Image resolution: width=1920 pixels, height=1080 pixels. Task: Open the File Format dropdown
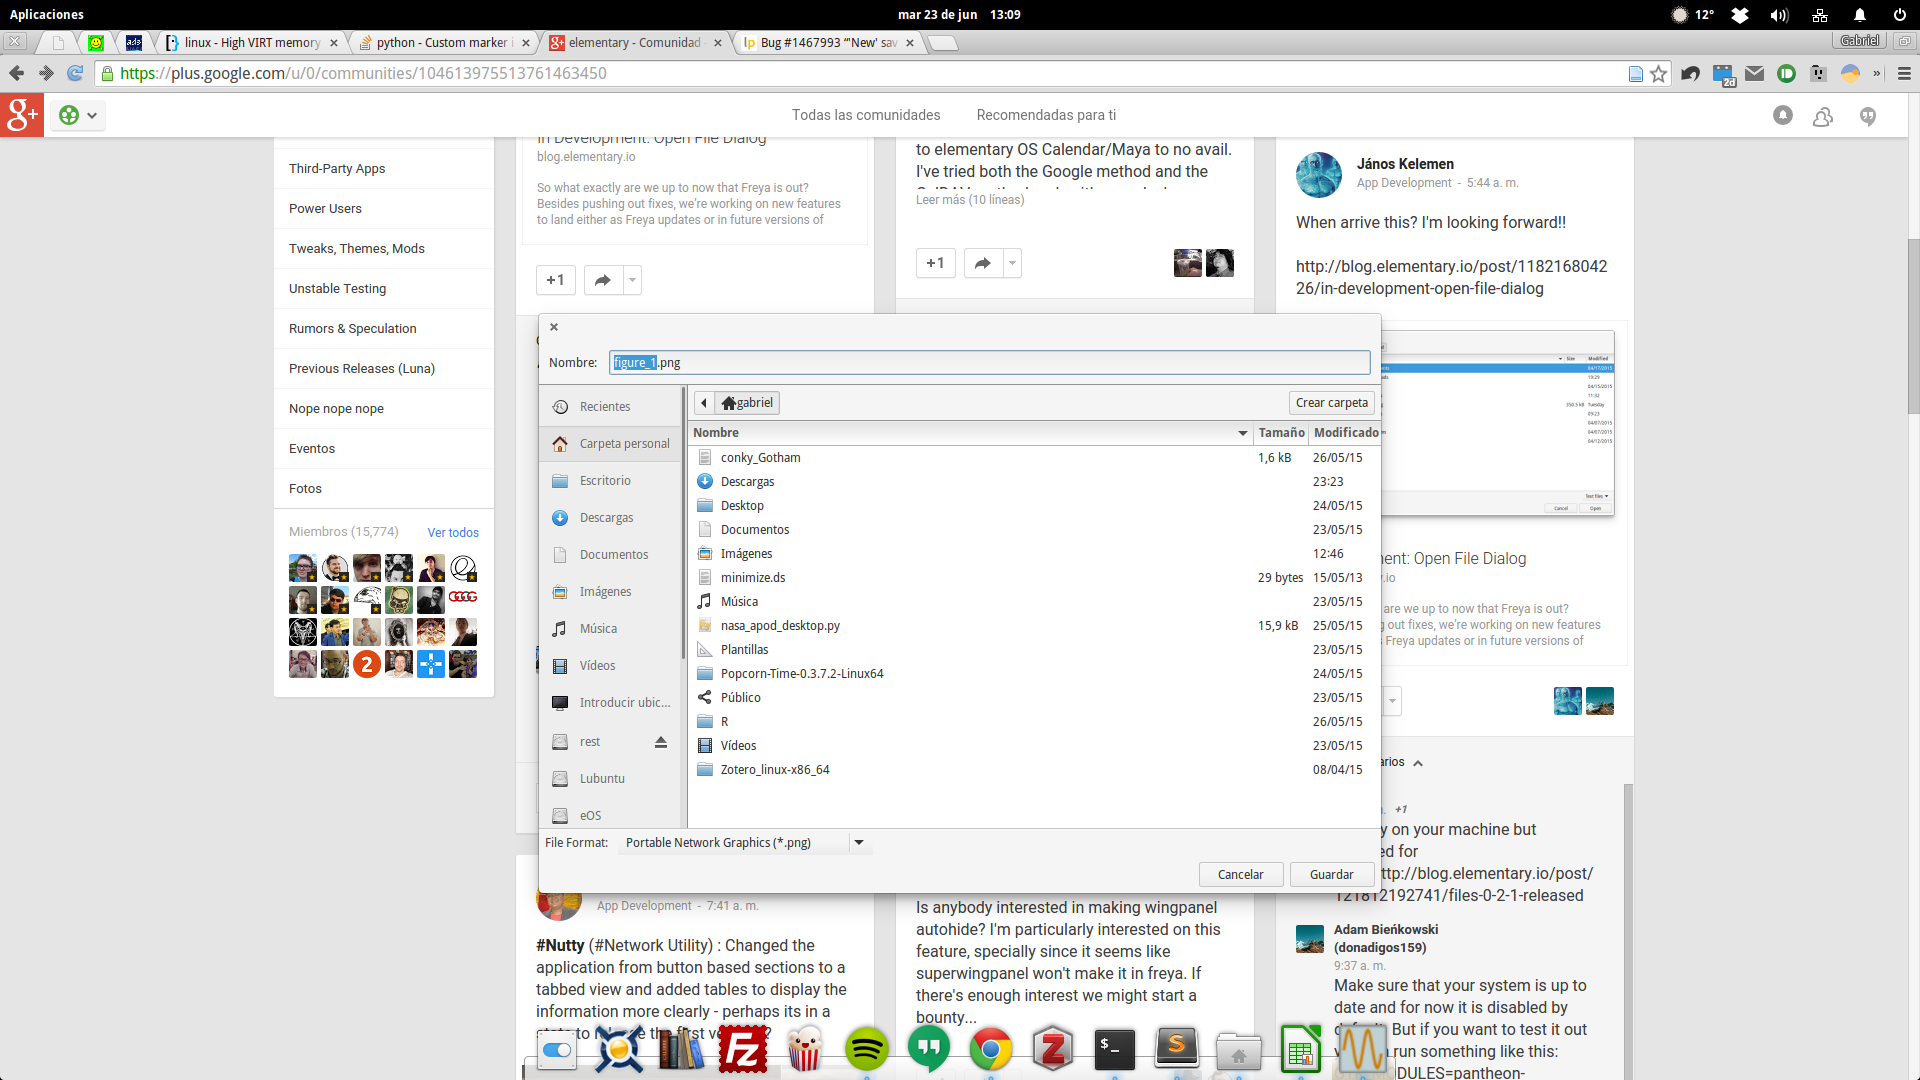(744, 843)
